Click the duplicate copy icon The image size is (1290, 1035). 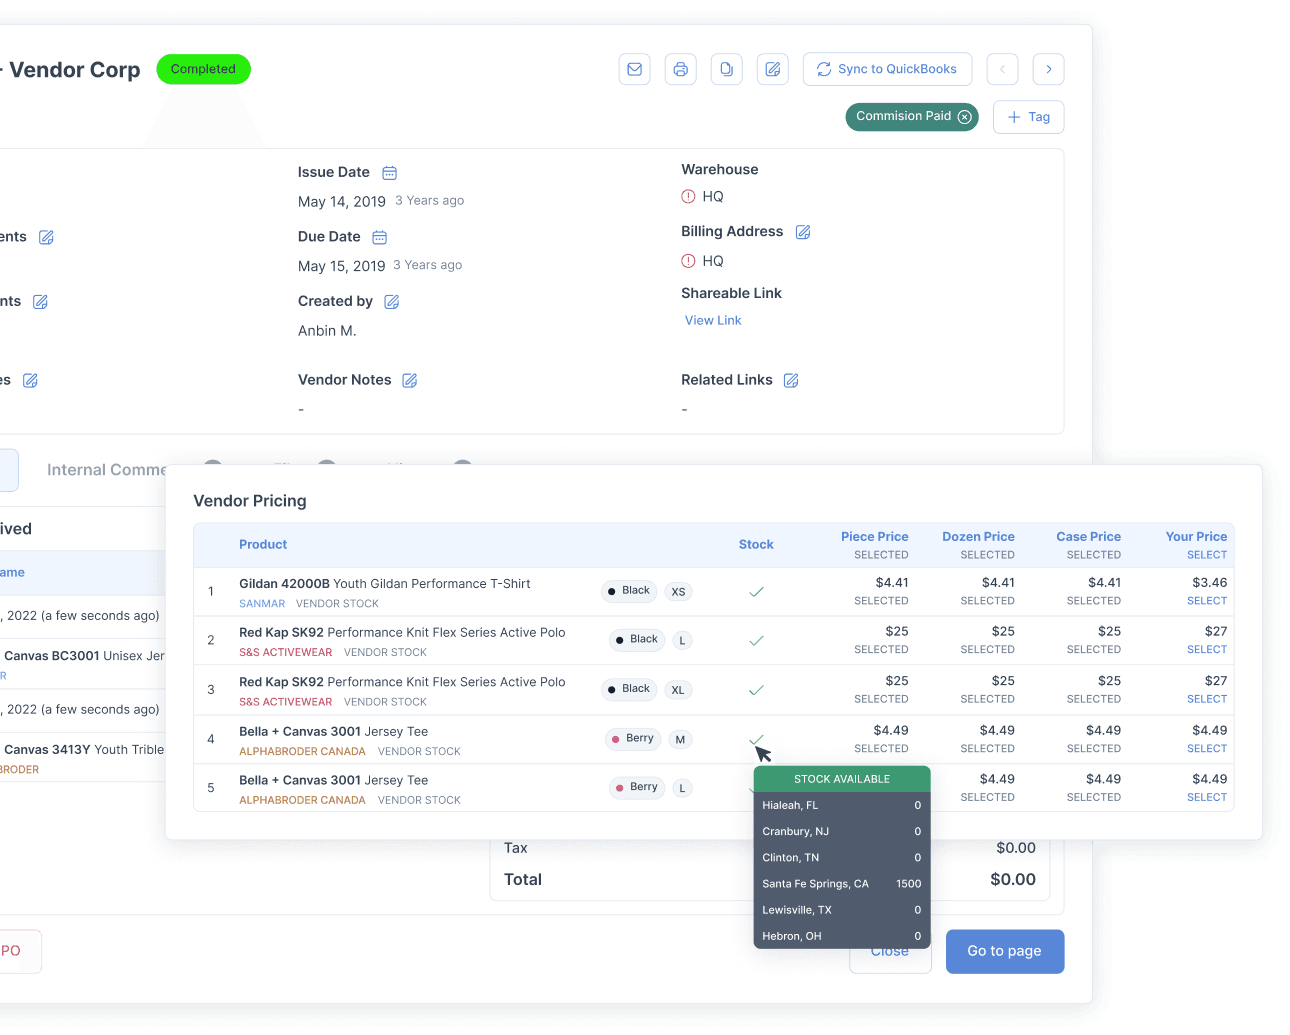pos(726,69)
